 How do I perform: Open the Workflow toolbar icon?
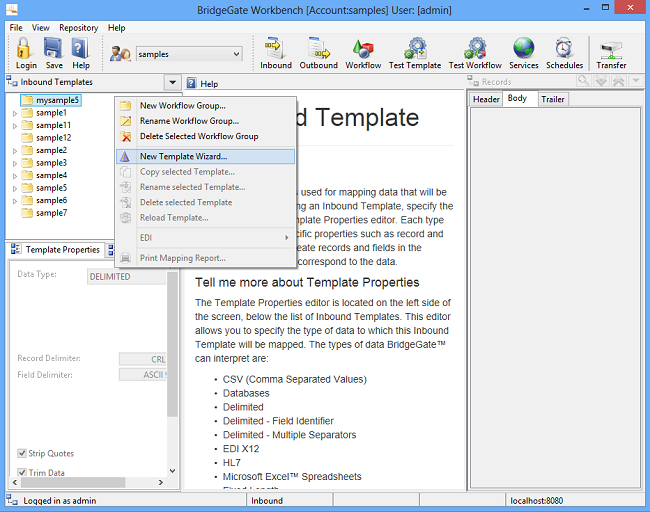pyautogui.click(x=363, y=49)
